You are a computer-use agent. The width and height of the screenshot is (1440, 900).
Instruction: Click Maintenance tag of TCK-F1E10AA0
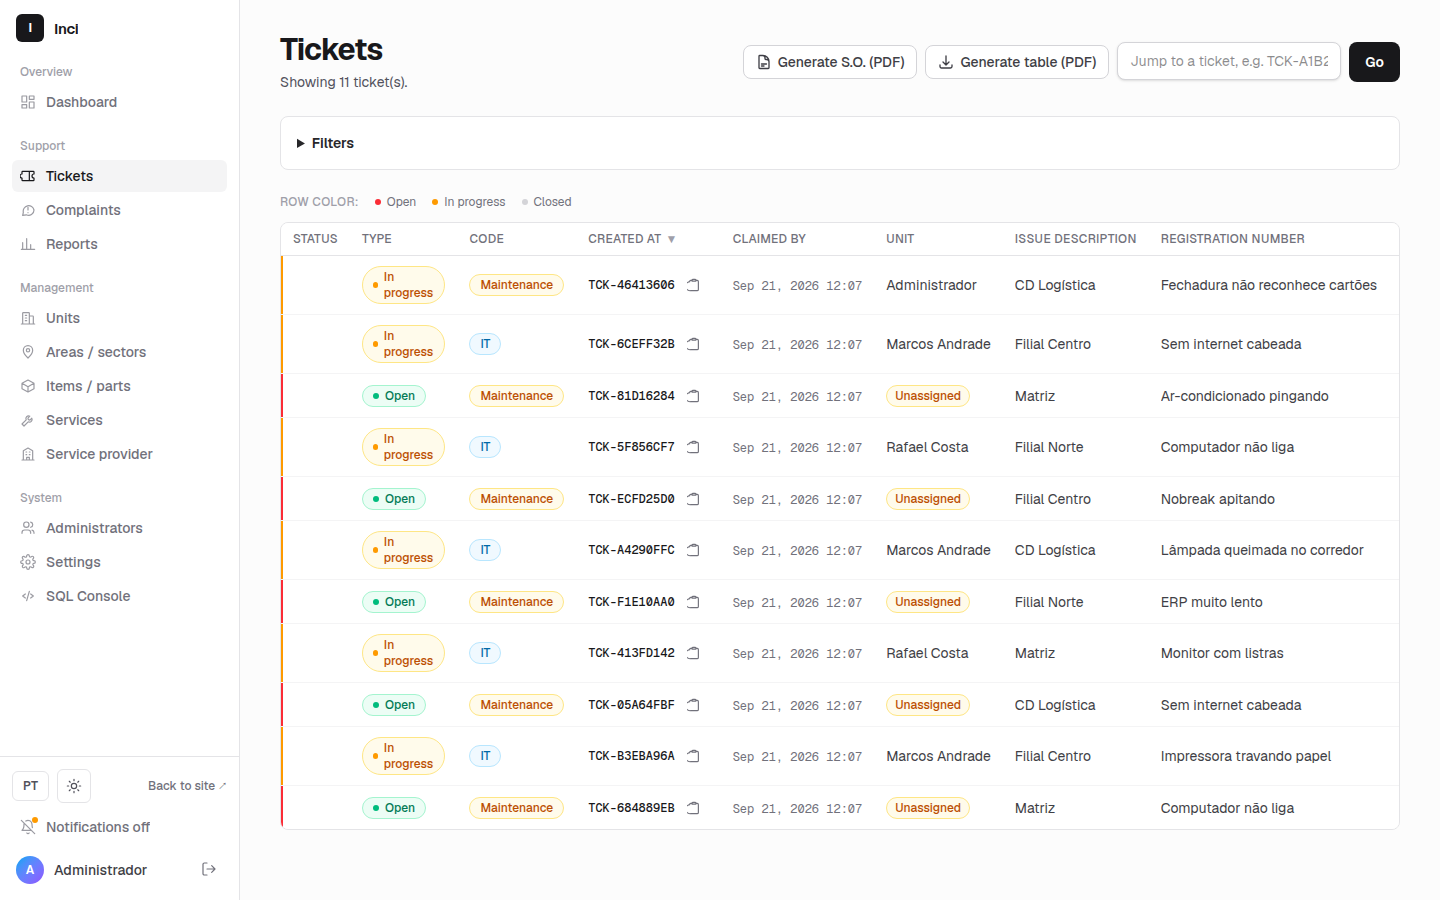[516, 602]
